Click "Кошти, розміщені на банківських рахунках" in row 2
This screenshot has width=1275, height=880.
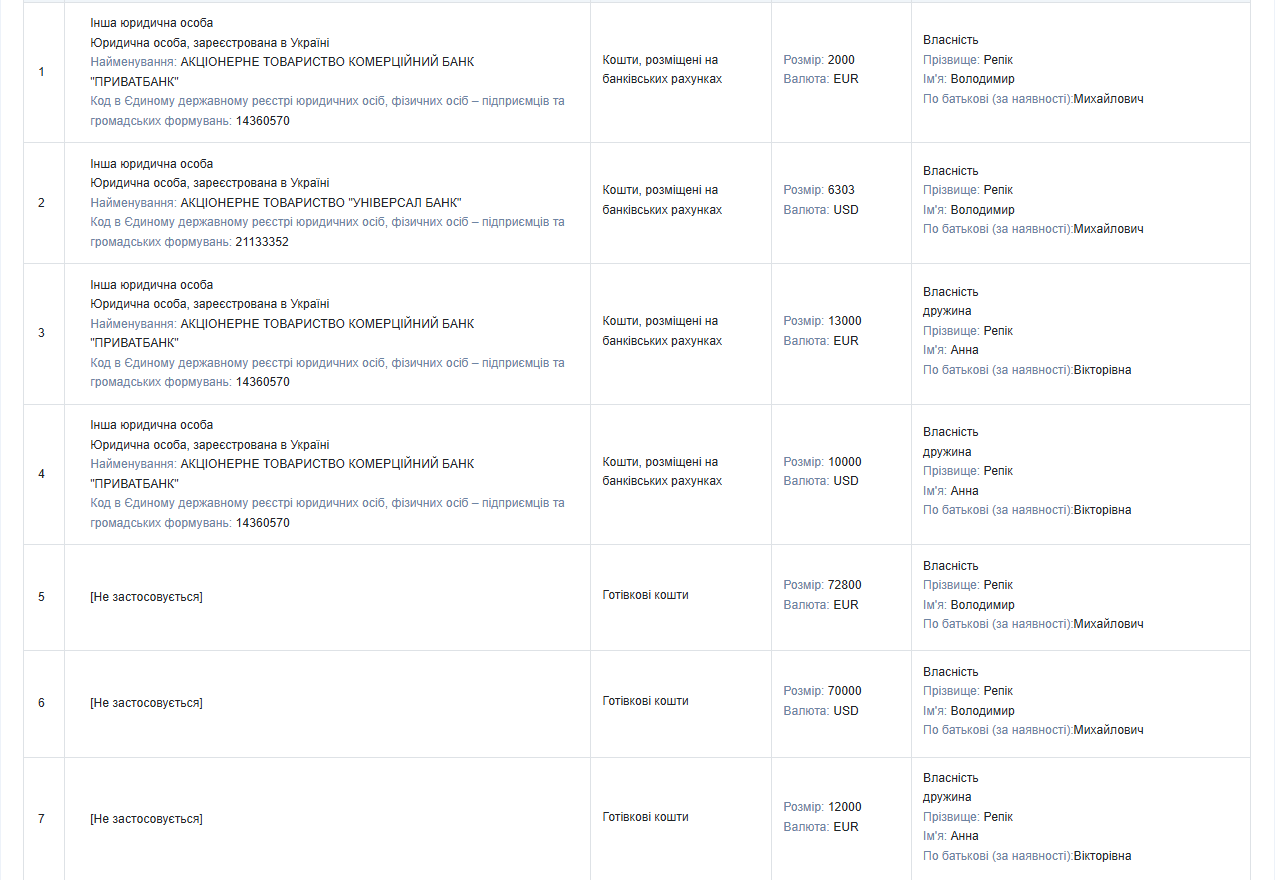point(661,200)
